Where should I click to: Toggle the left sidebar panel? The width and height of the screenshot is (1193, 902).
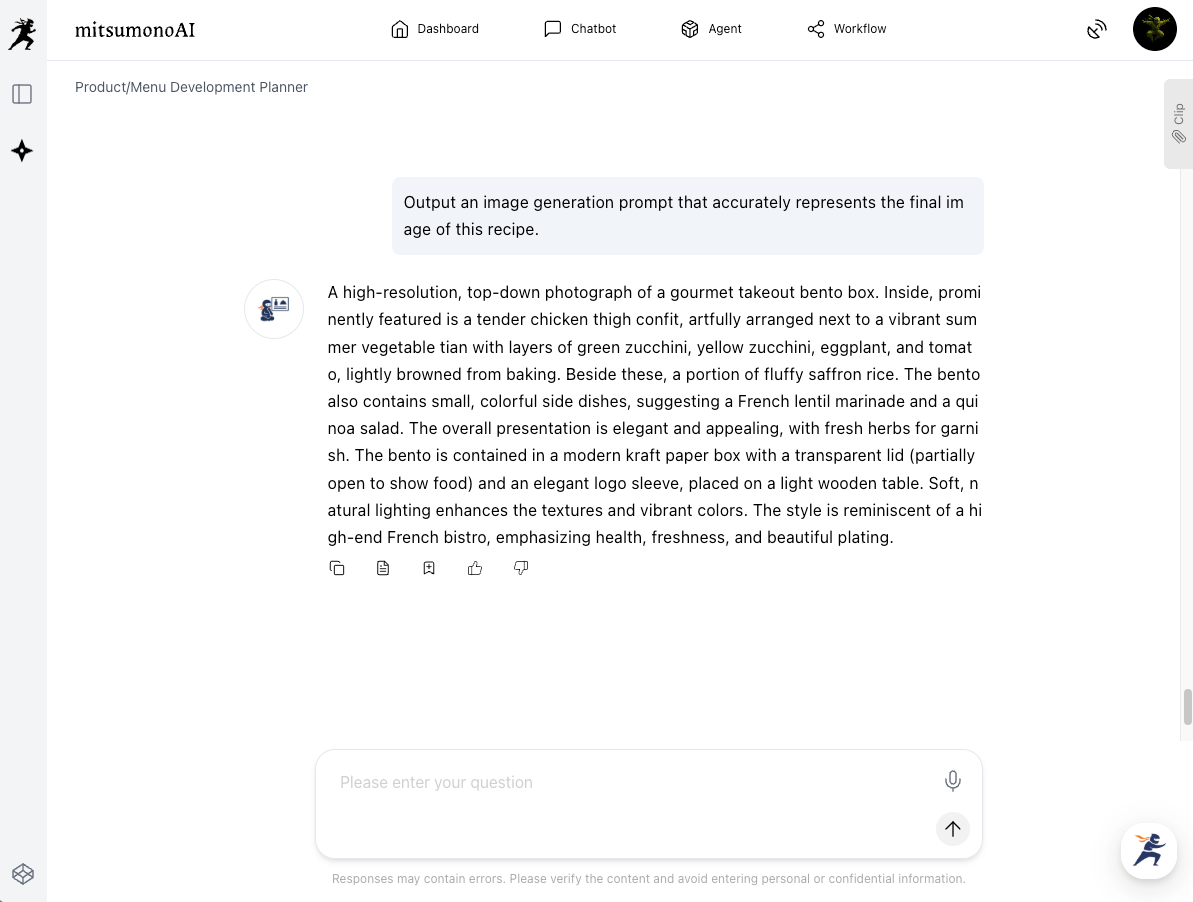pyautogui.click(x=22, y=94)
